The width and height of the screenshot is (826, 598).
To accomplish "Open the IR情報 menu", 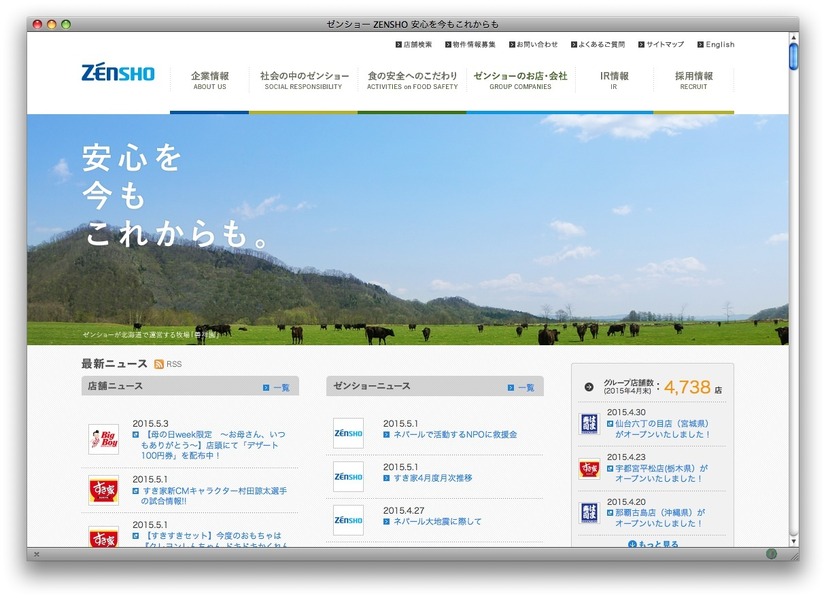I will pos(614,80).
